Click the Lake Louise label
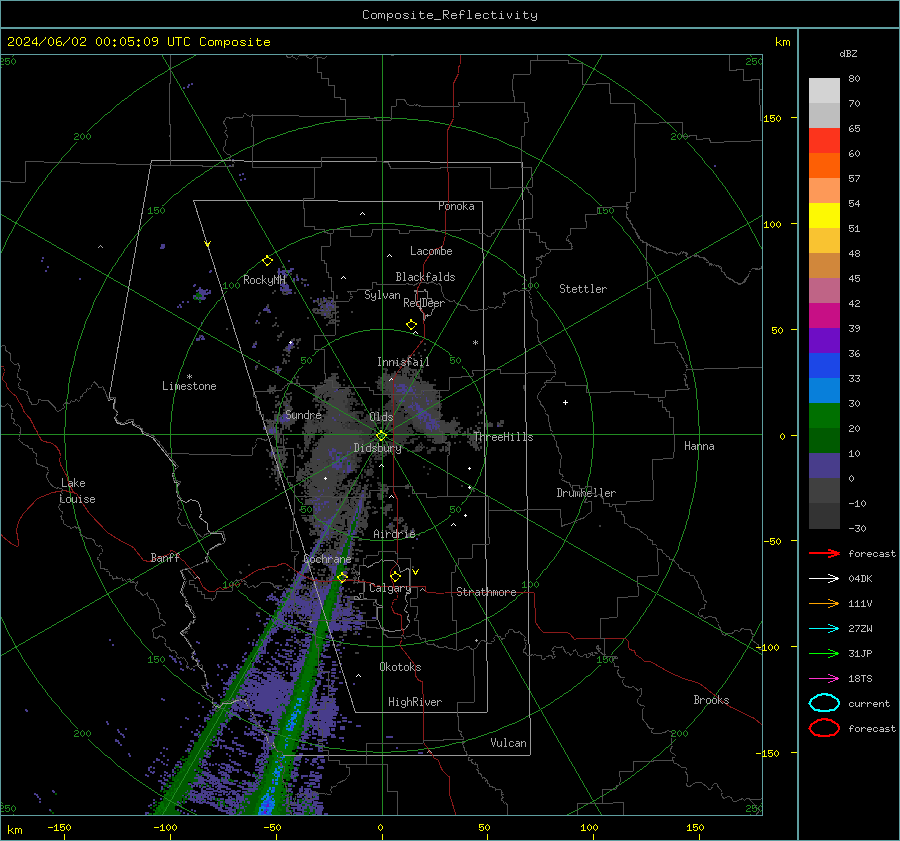 77,491
